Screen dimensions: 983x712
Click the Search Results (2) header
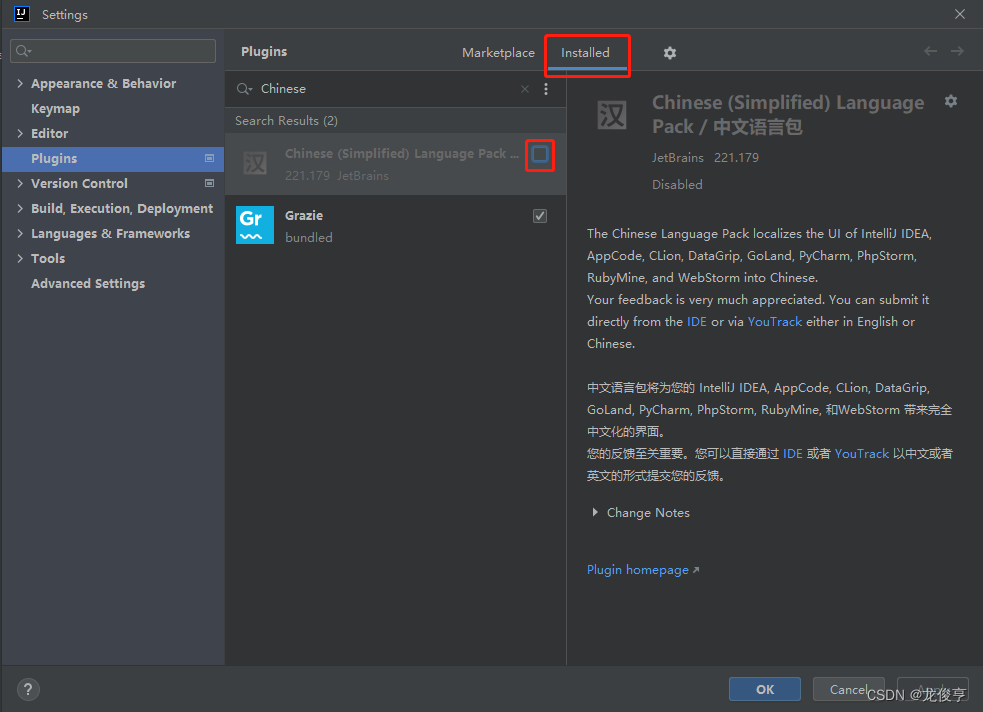[x=286, y=120]
